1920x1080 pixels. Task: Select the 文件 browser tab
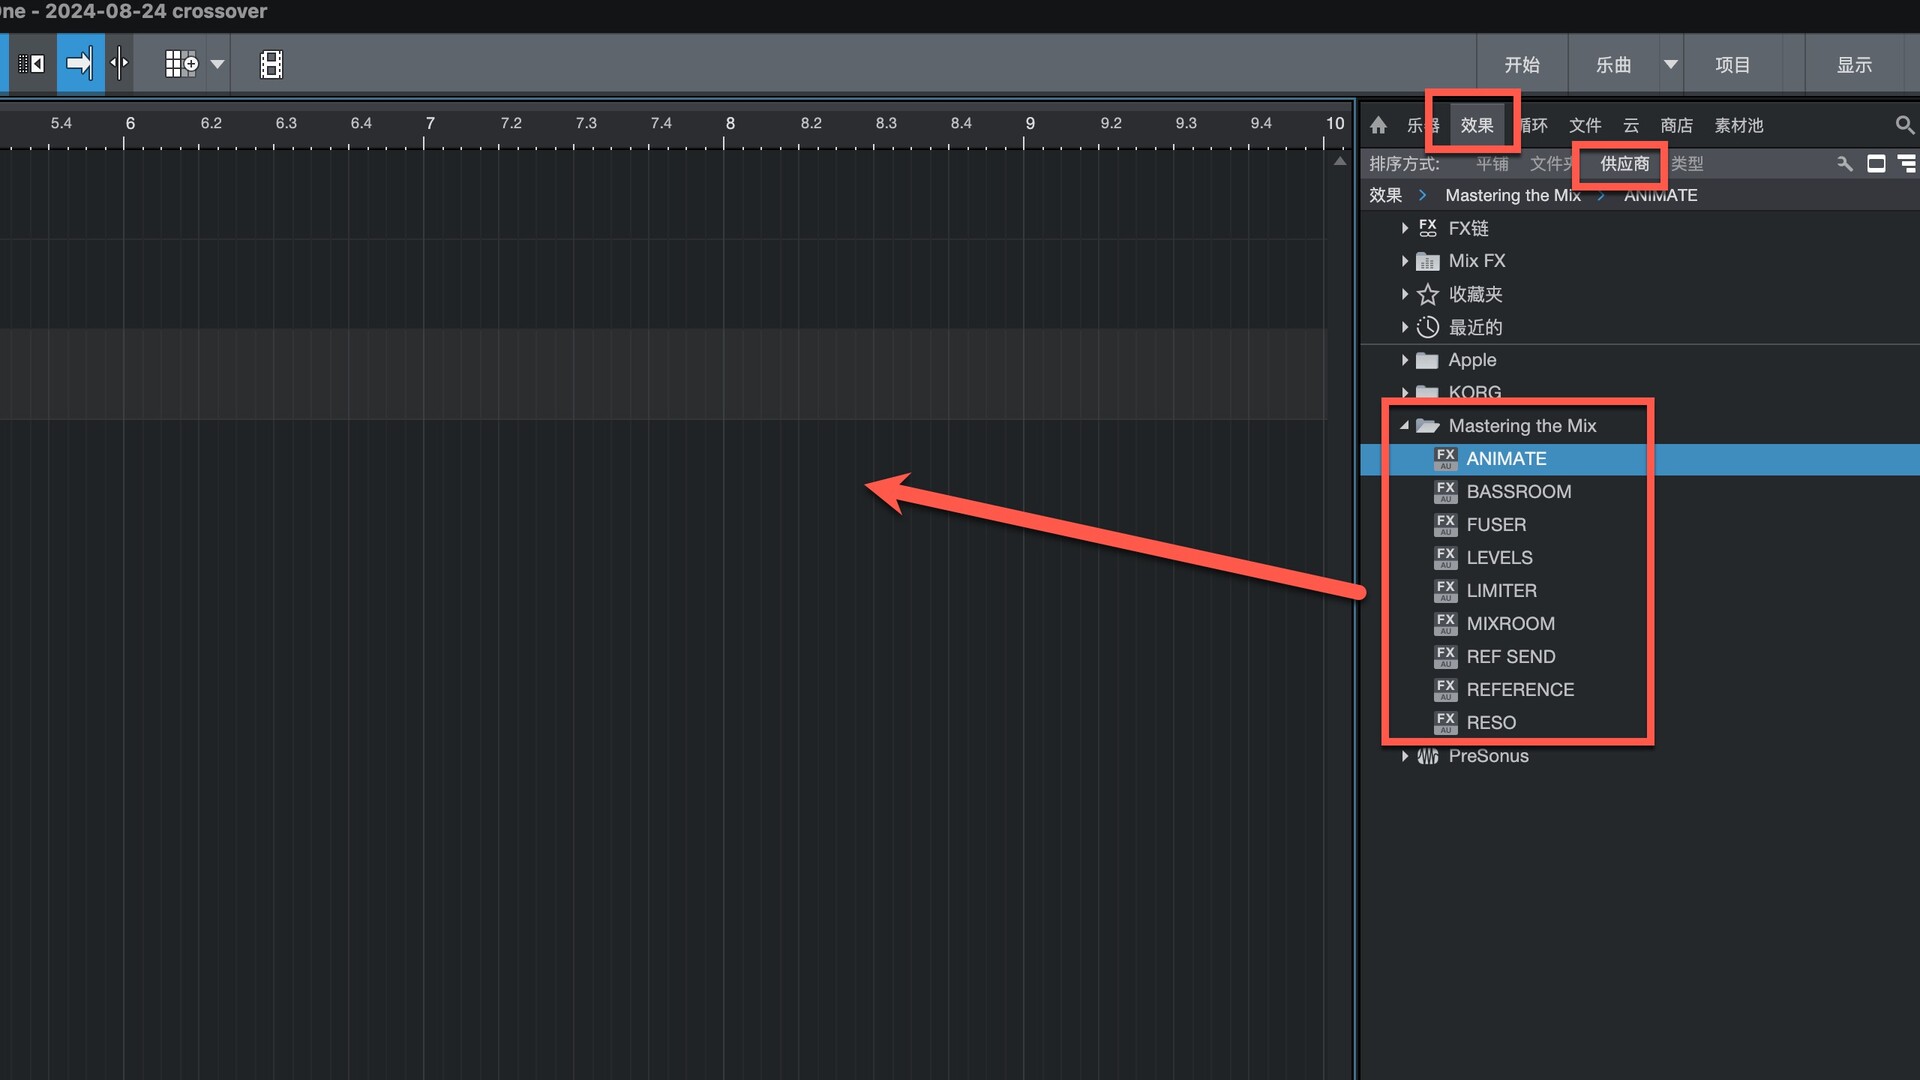pyautogui.click(x=1585, y=125)
